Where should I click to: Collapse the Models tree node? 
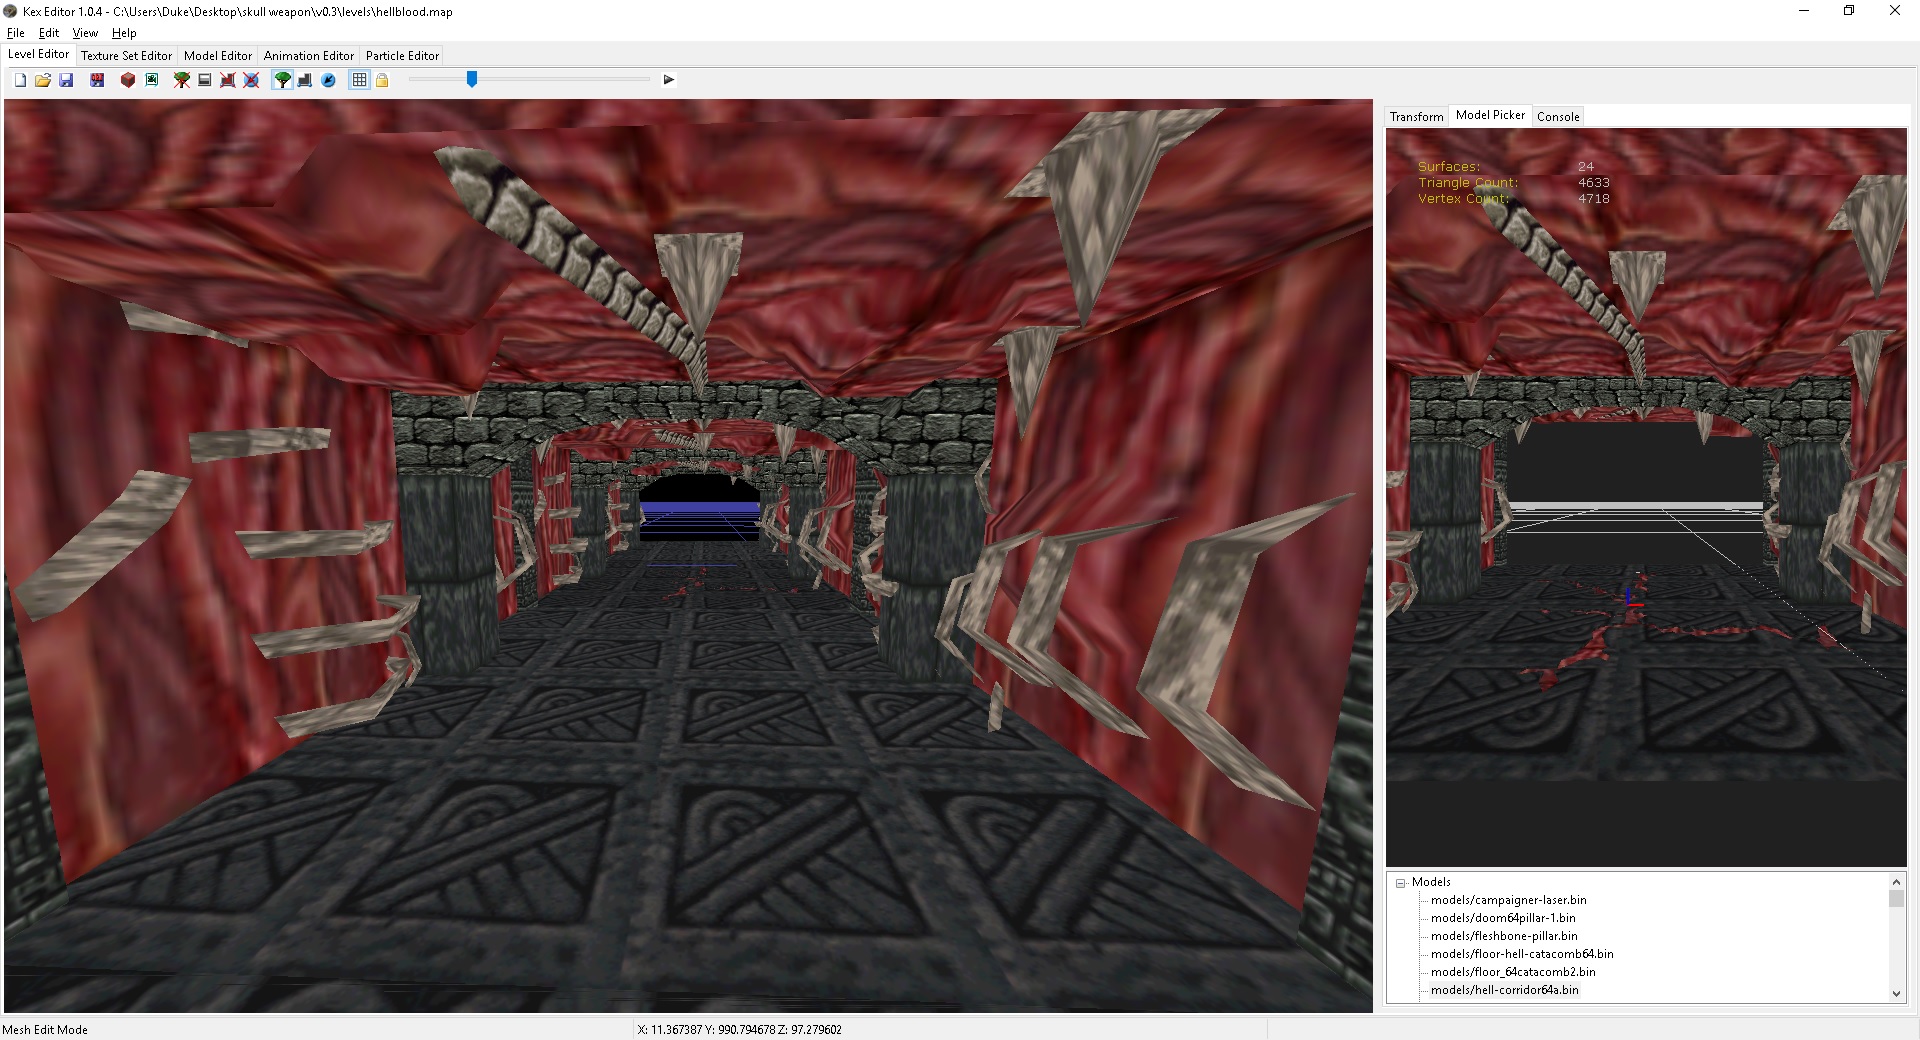(x=1401, y=883)
